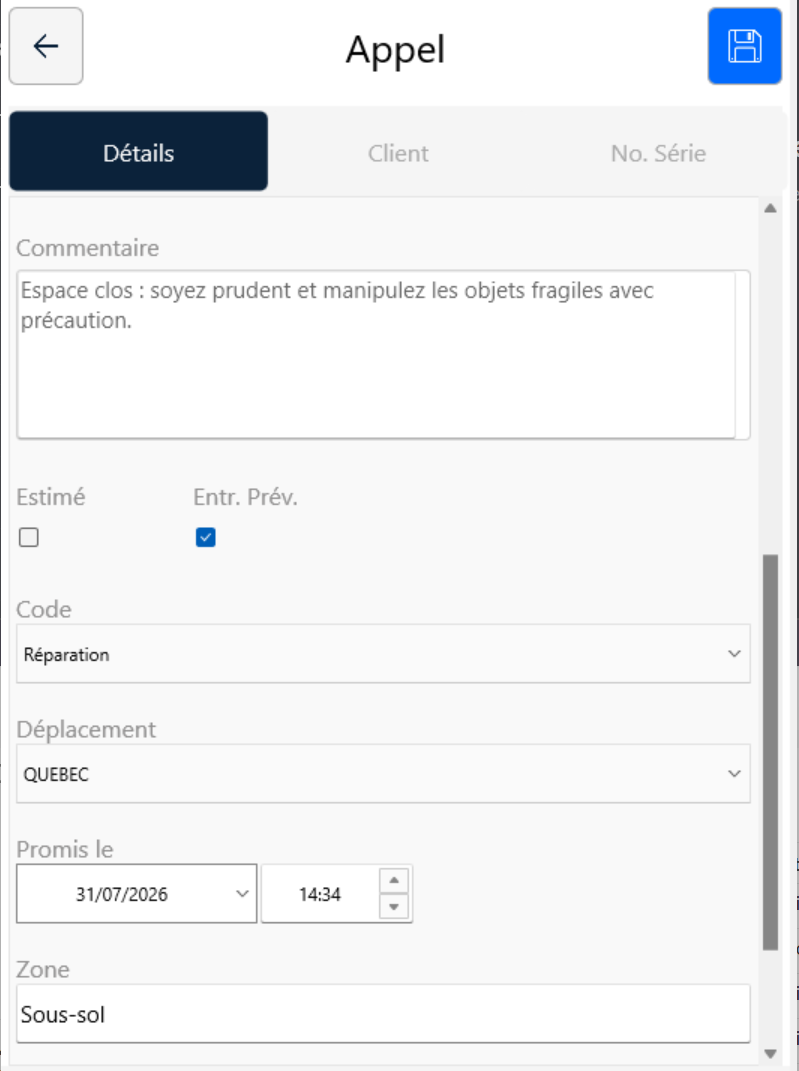Click the back arrow icon
799x1071 pixels.
pyautogui.click(x=46, y=46)
